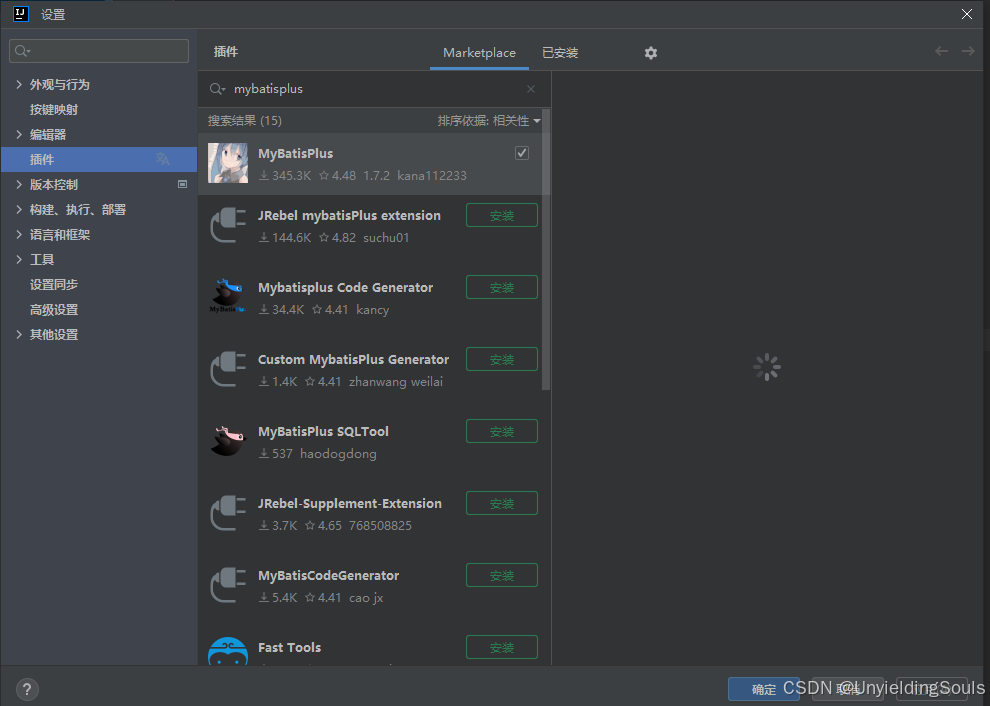Click the MyBatisPlus SQLTool bird icon
Screen dimensions: 990x706
(x=228, y=441)
